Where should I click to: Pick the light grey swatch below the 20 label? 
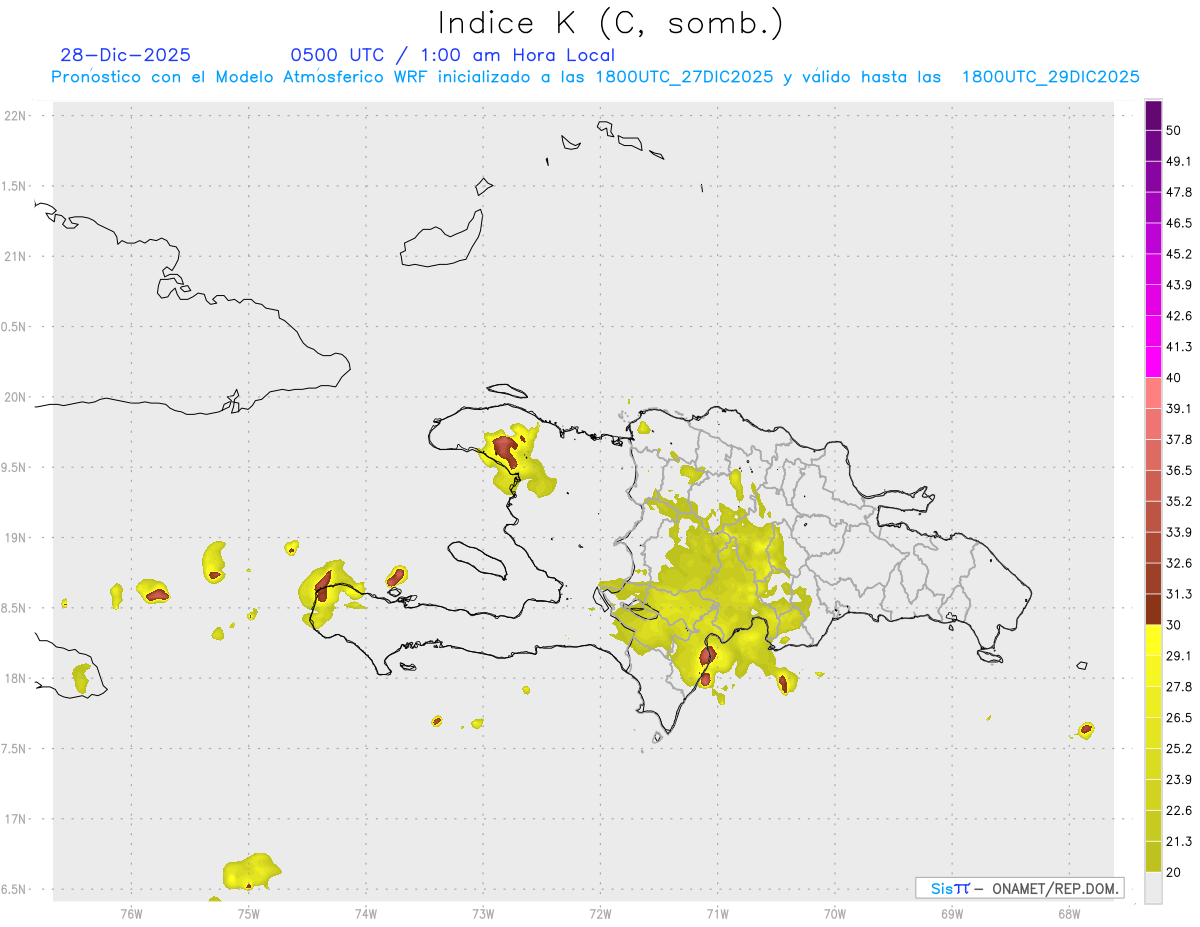click(x=1153, y=887)
